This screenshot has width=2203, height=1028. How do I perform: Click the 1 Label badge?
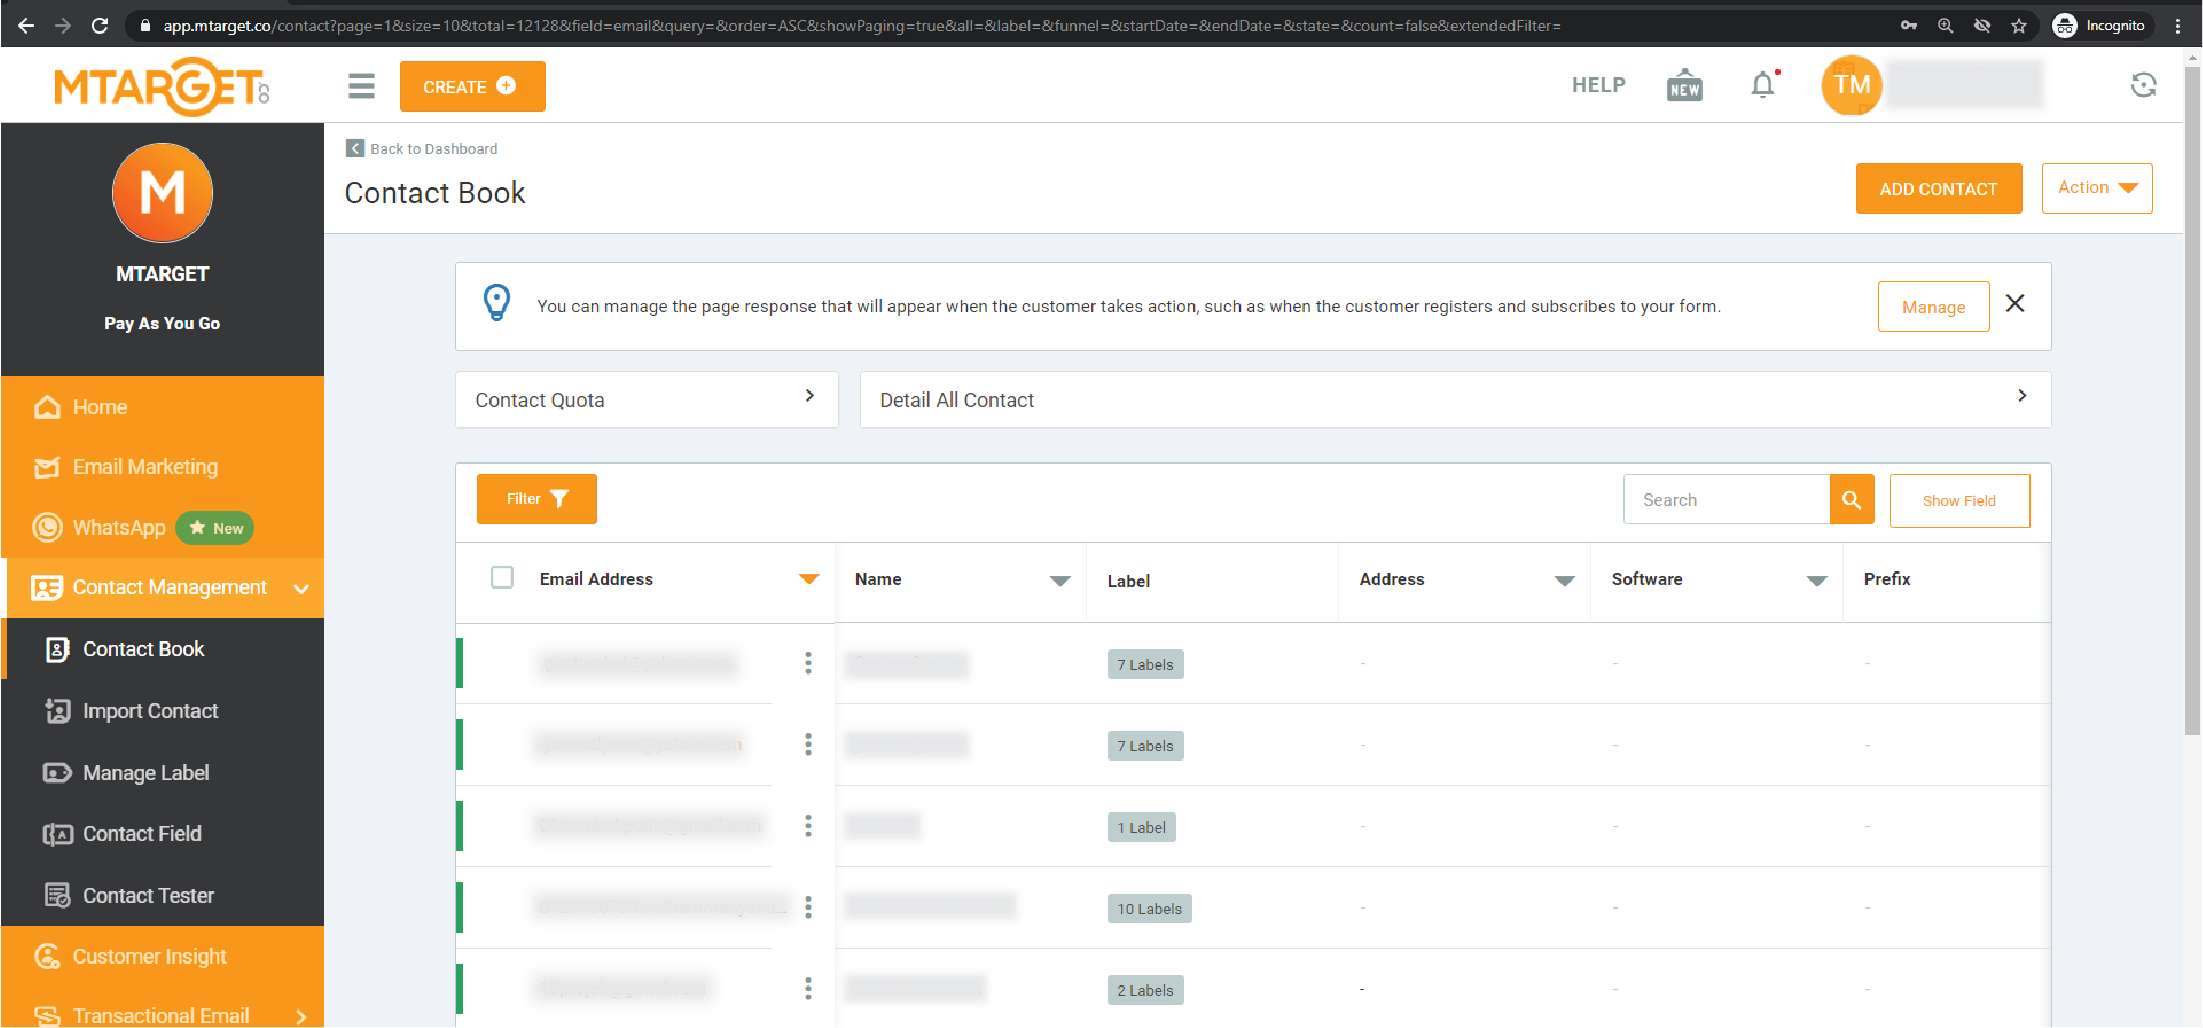point(1141,827)
